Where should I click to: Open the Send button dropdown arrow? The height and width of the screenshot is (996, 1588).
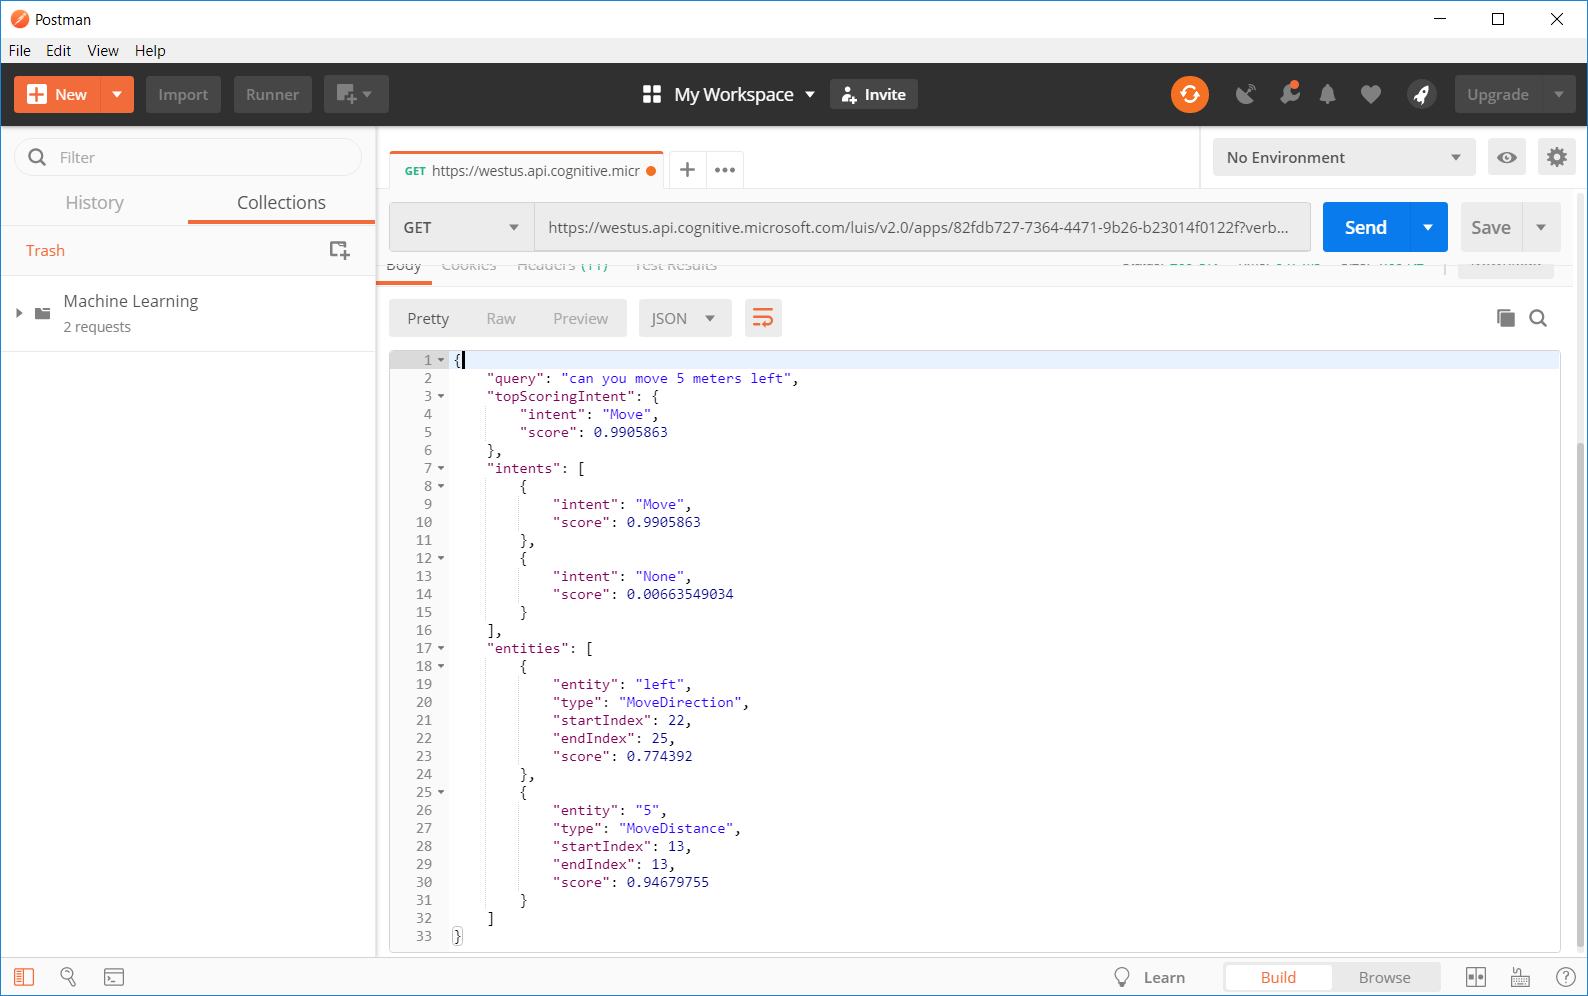point(1428,227)
